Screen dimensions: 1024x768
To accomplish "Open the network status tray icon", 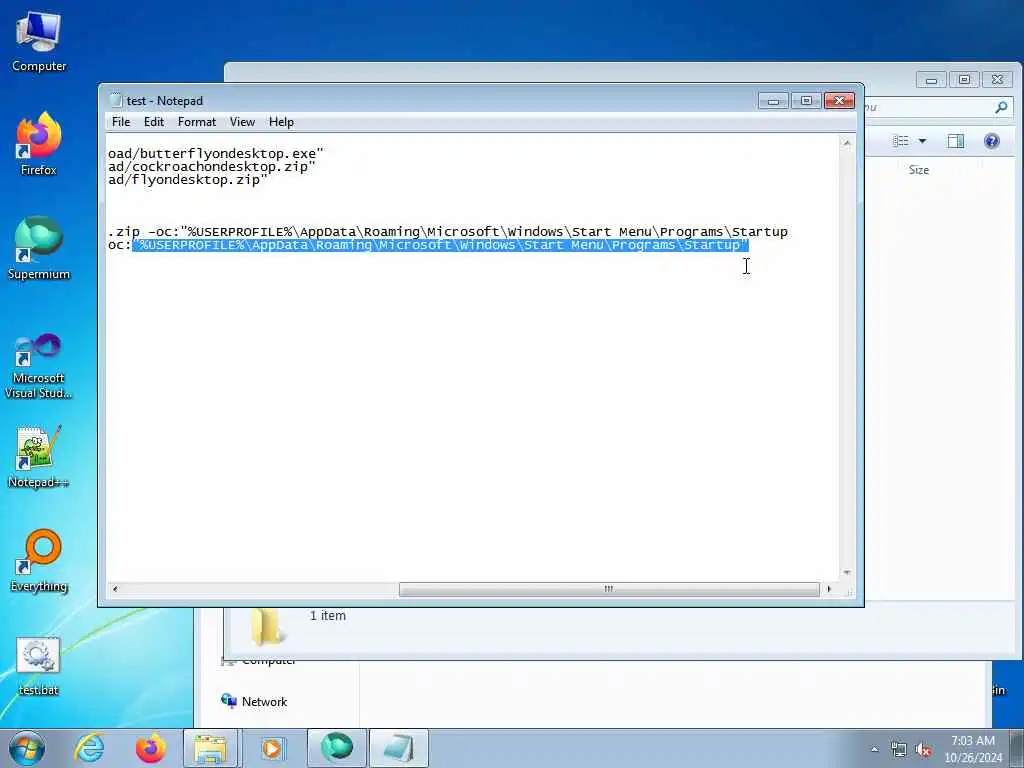I will click(899, 750).
